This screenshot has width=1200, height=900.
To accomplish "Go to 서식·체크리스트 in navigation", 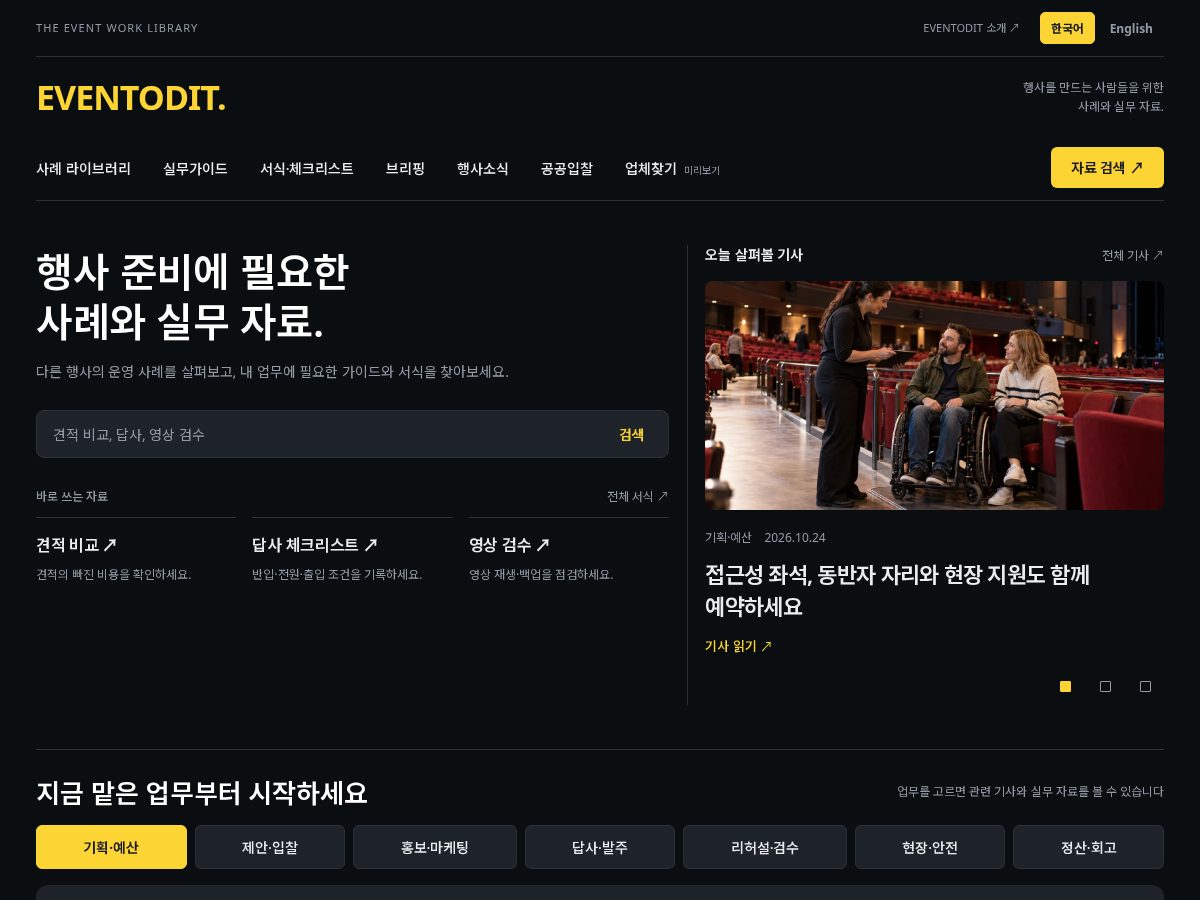I will [307, 169].
